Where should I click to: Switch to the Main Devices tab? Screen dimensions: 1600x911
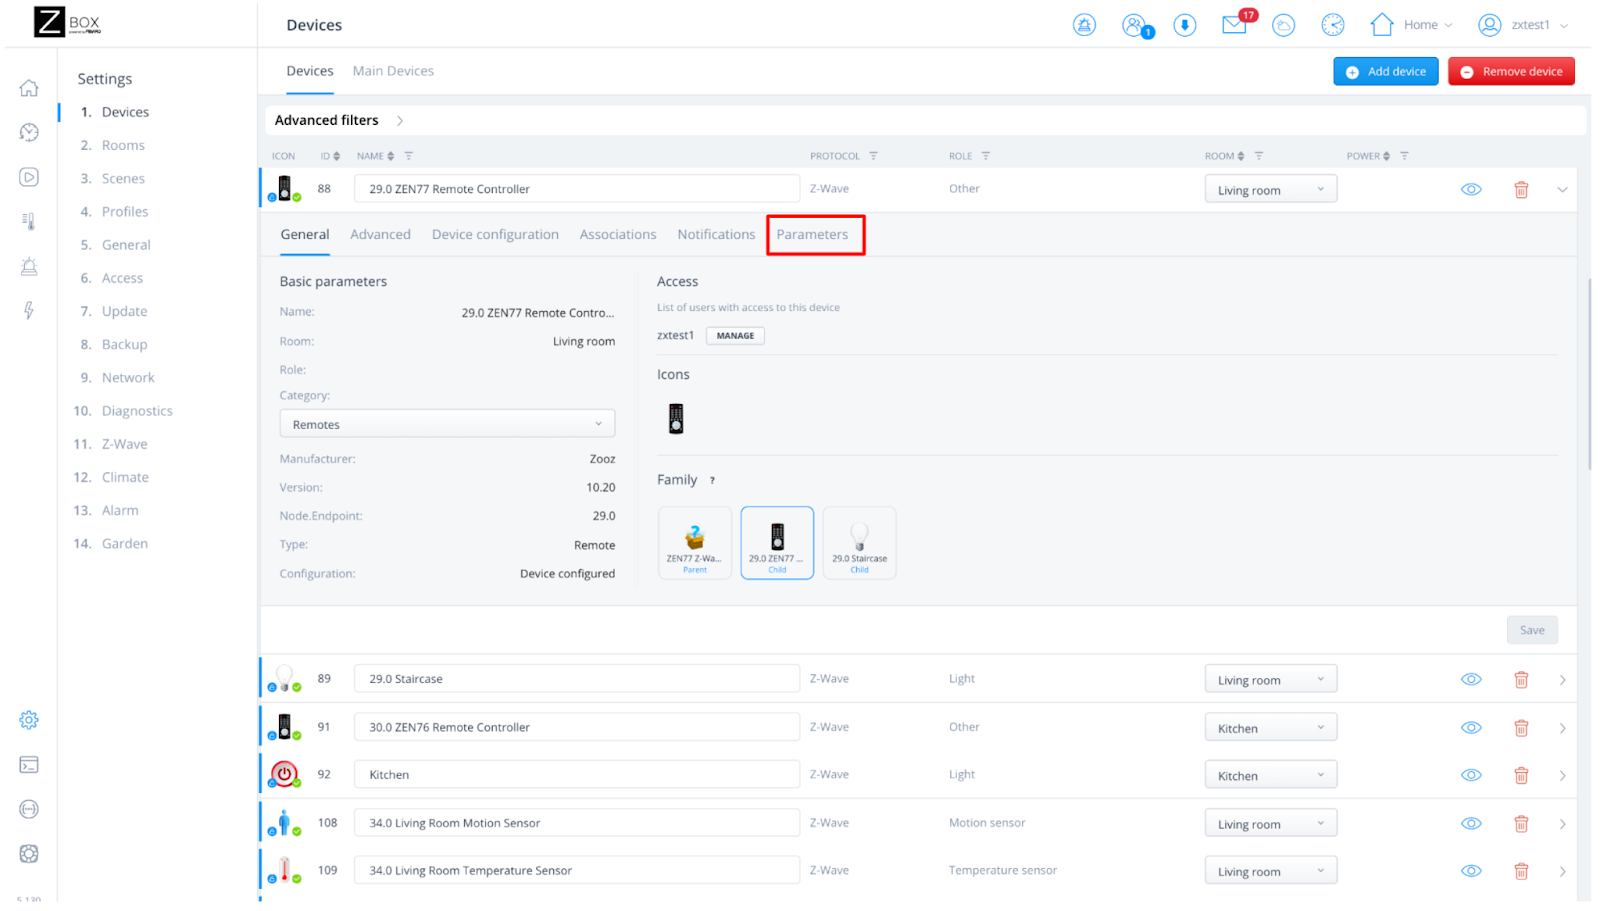click(393, 71)
